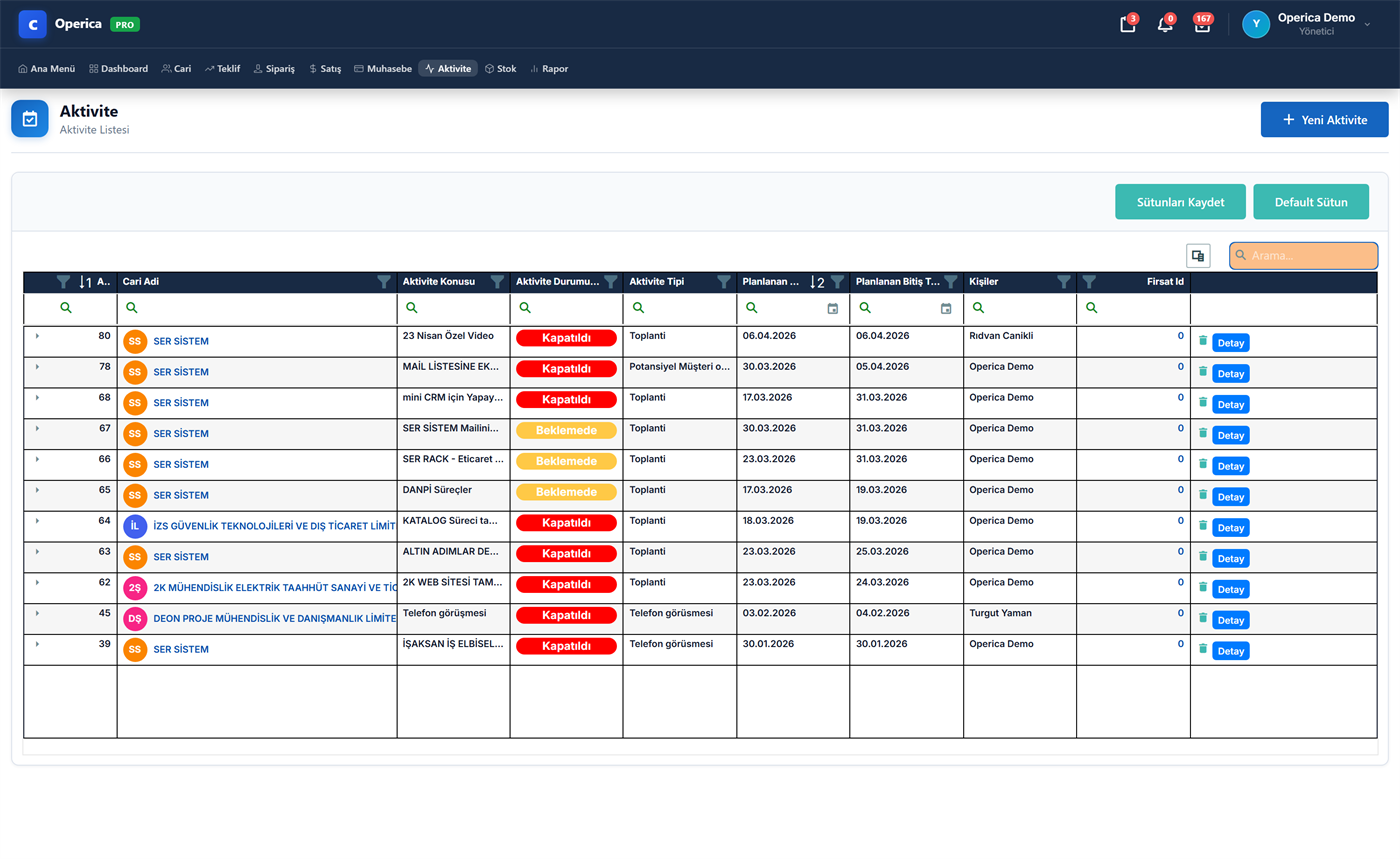Click Default Sütun button
Image resolution: width=1400 pixels, height=859 pixels.
(1311, 202)
